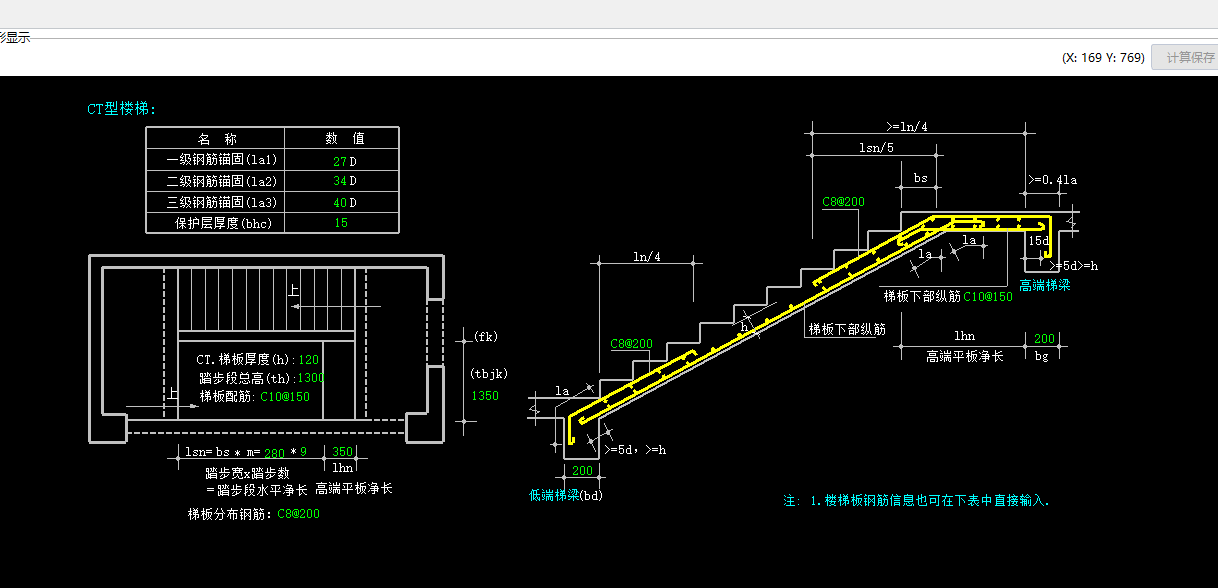Edit the 低端梯梁 width value 200

coord(582,471)
